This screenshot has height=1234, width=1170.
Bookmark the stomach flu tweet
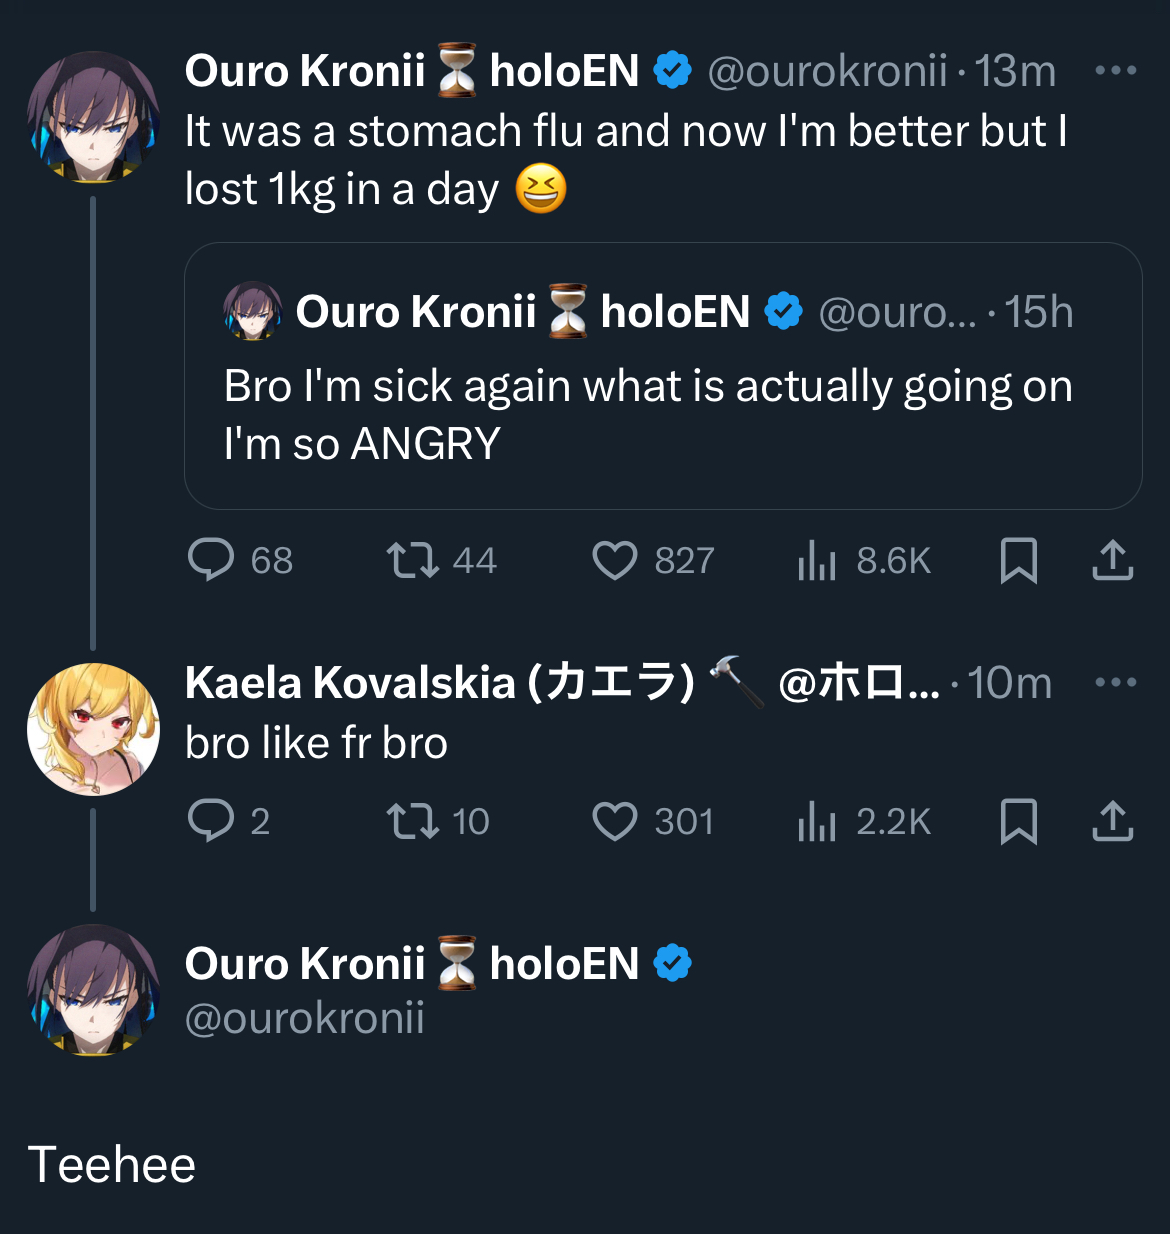1018,560
